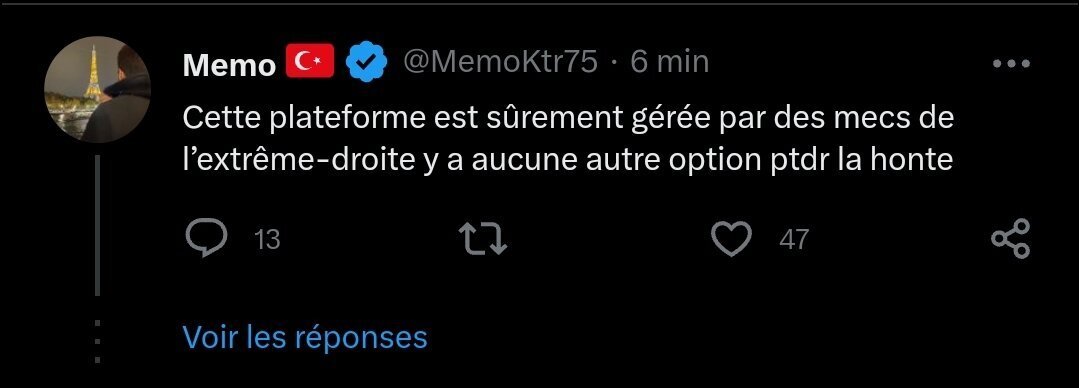Screen dimensions: 1079x388
Task: Click the word extrême-droite in the tweet
Action: pyautogui.click(x=299, y=161)
